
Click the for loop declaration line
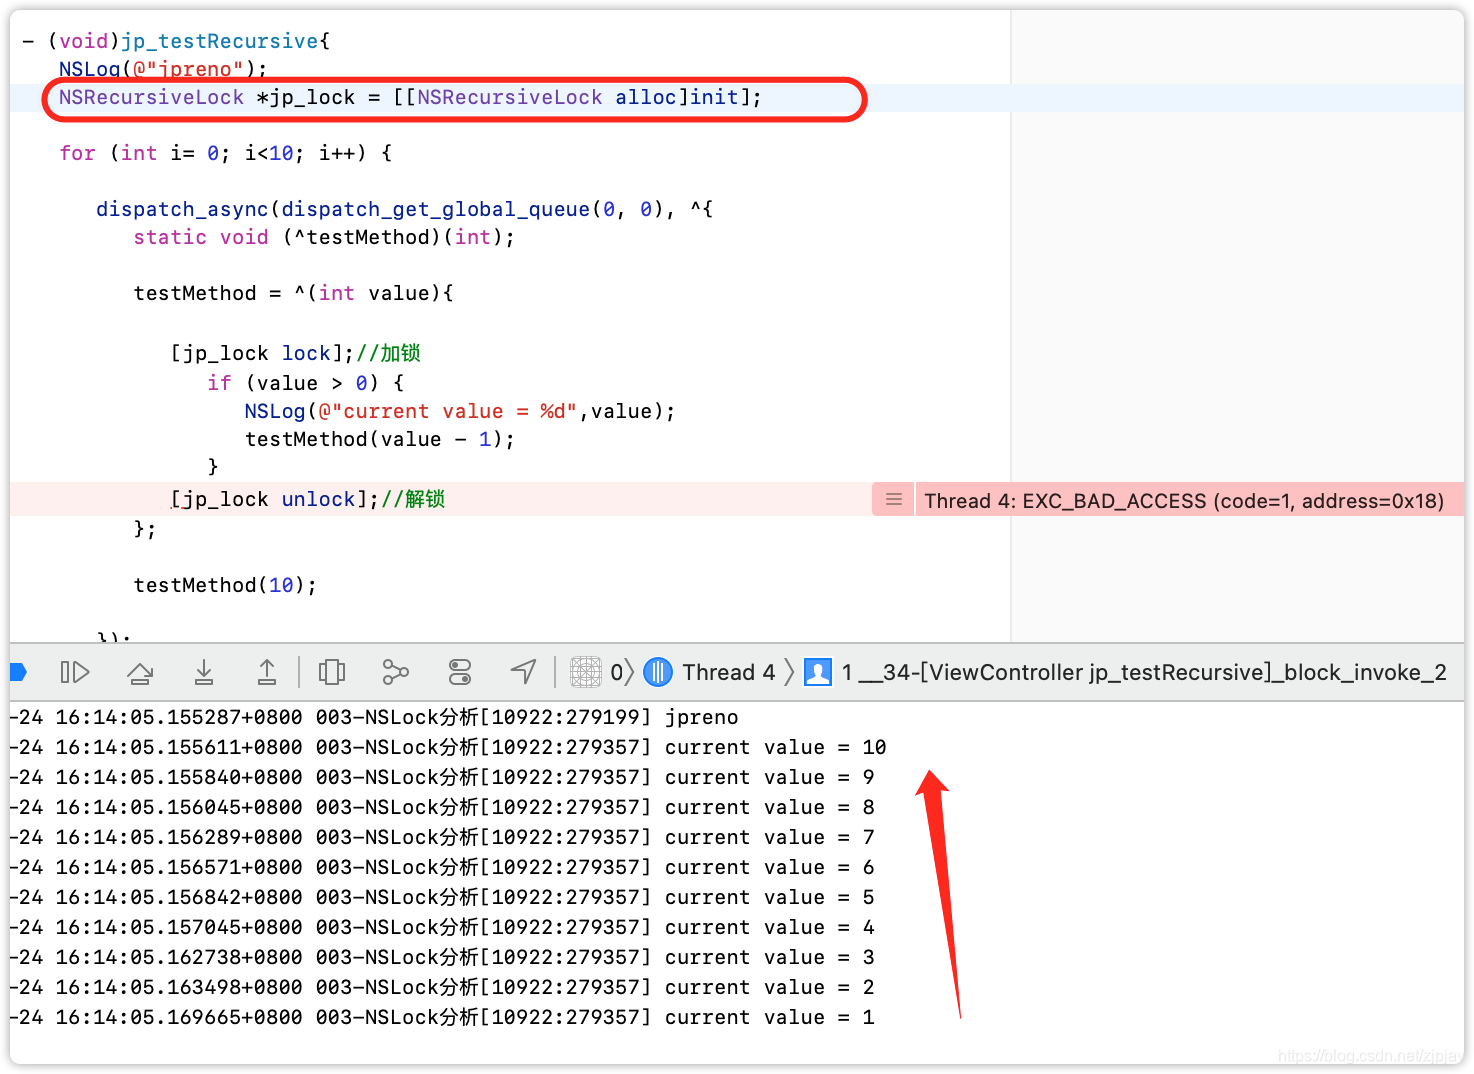click(x=225, y=153)
